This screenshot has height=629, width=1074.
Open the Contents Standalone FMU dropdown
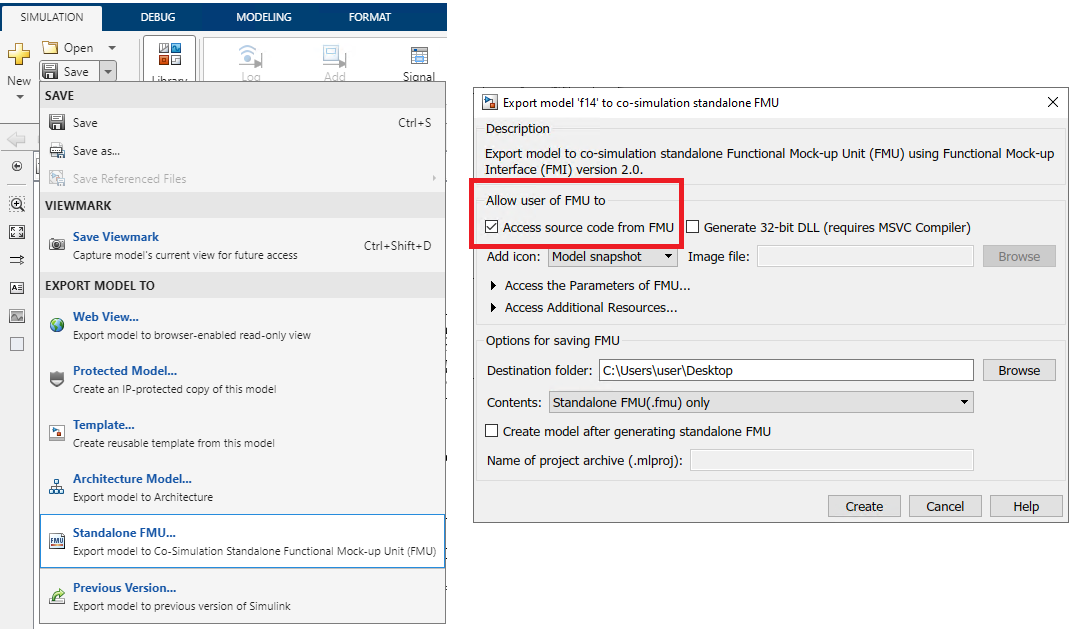tap(761, 402)
